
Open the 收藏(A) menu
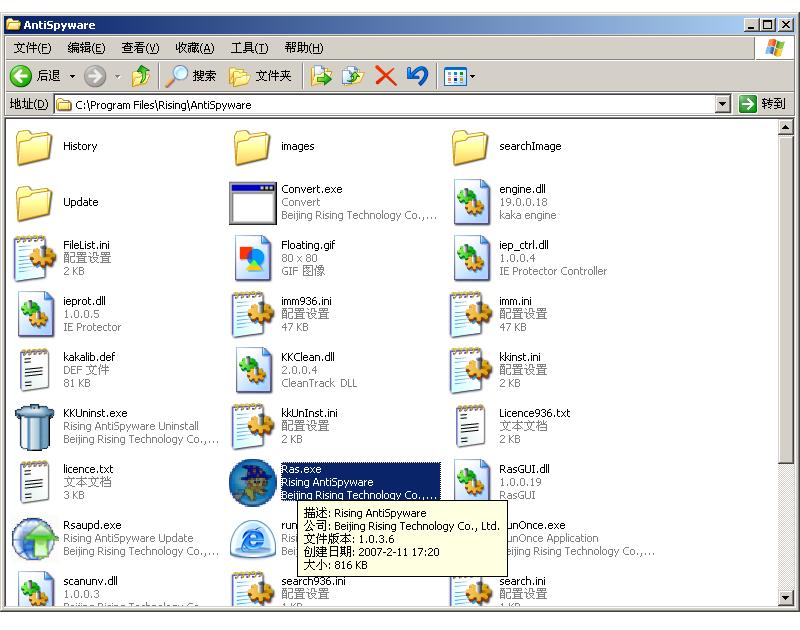click(194, 48)
